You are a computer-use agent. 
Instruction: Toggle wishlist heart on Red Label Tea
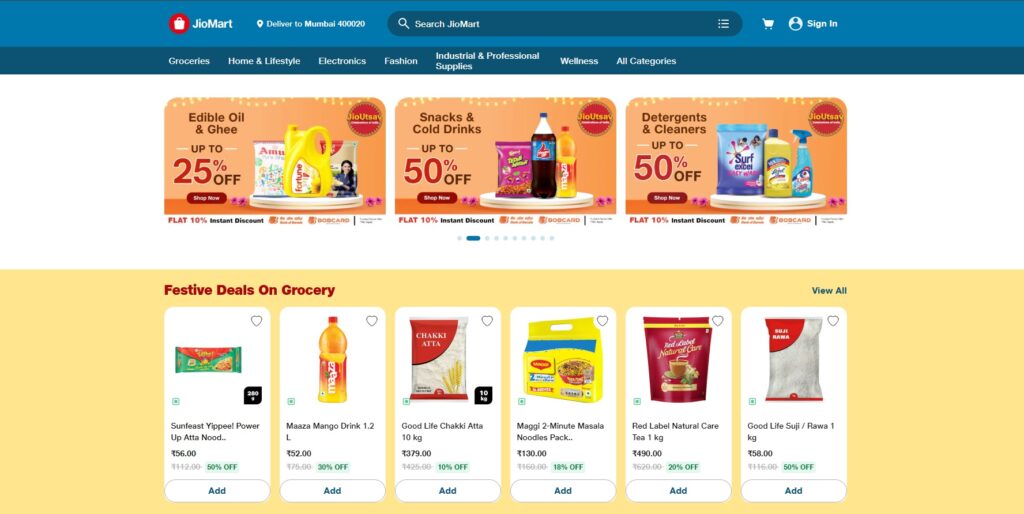pos(718,321)
